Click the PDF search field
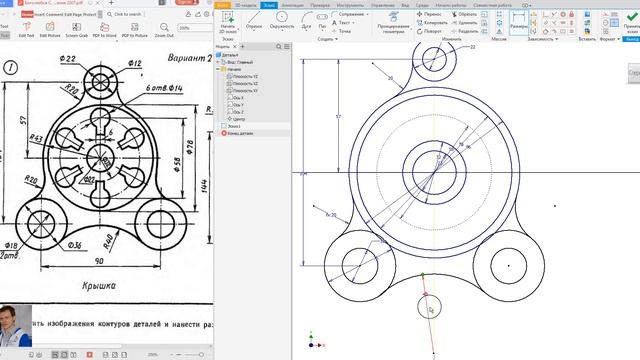Viewport: 640px width, 360px height. coord(127,14)
